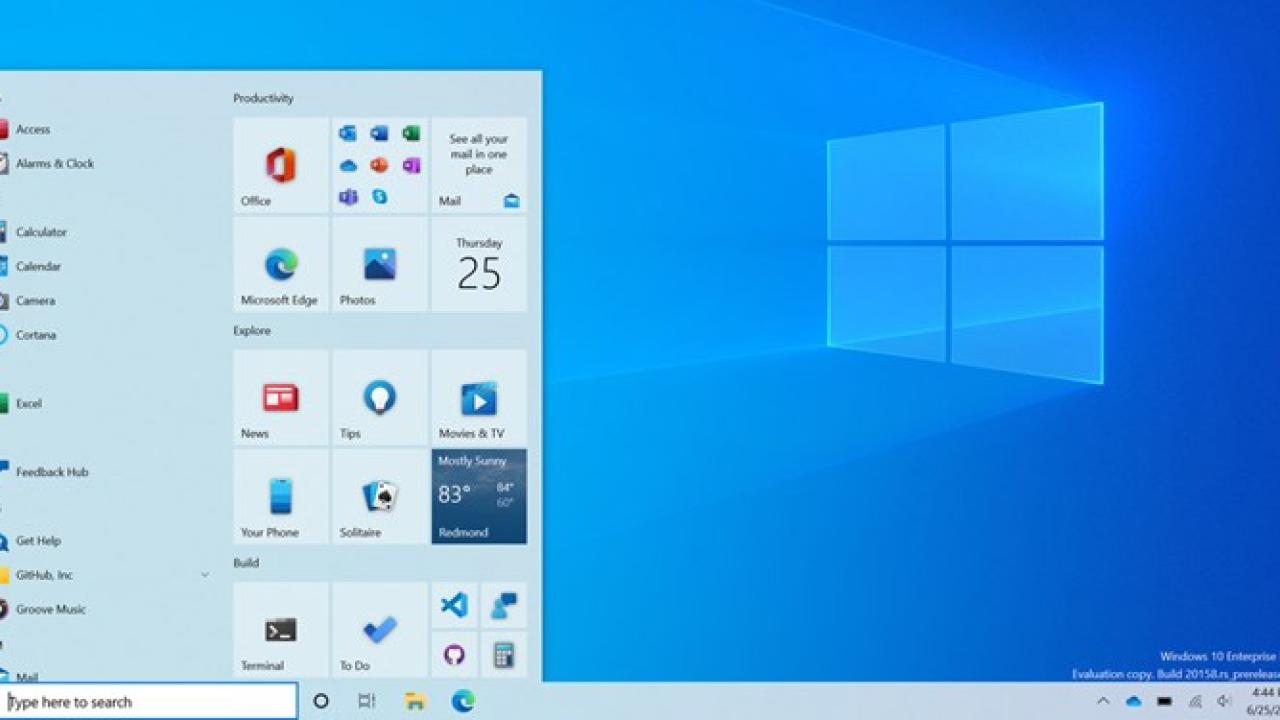Click the Productivity group header

pos(263,98)
